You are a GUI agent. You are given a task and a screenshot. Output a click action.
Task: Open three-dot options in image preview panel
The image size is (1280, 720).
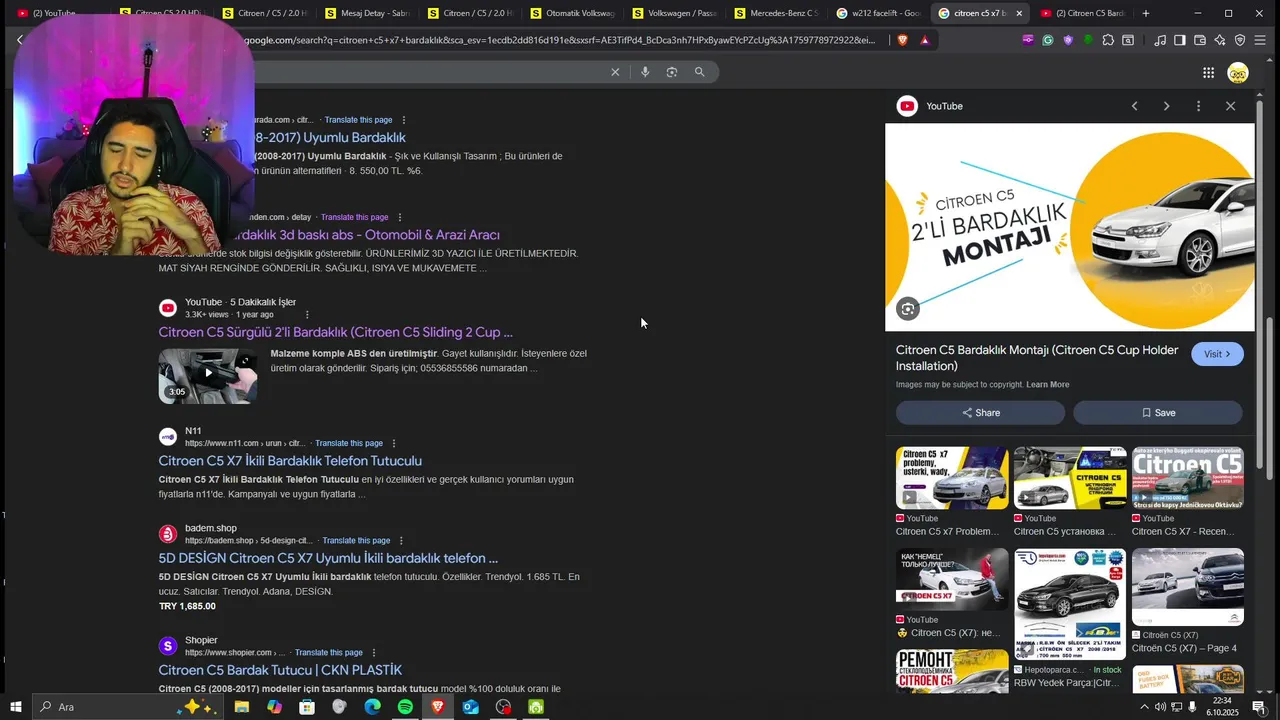pos(1198,106)
